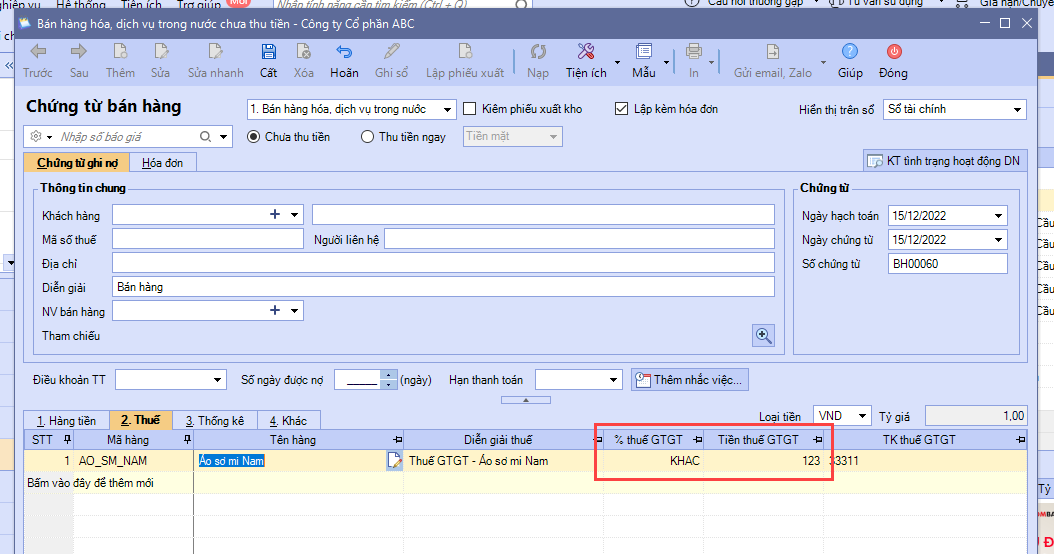Check Kiêm phiếu xuất kho
The width and height of the screenshot is (1054, 554).
tap(470, 109)
